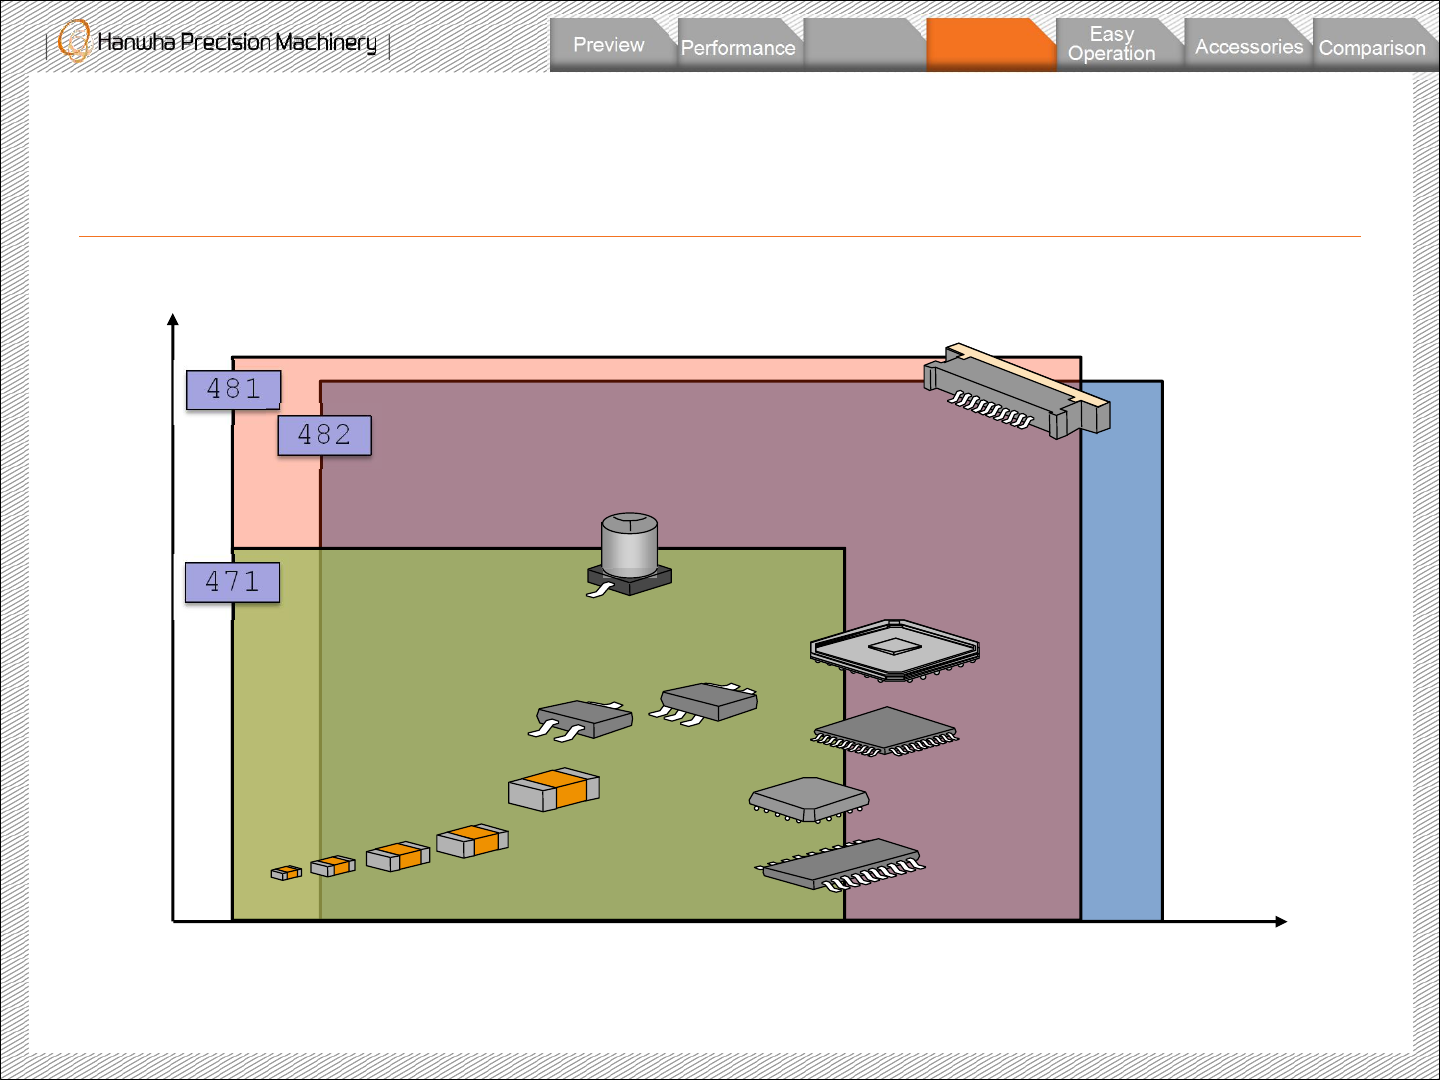Select the PLCC chip with chamfered corners

point(809,800)
